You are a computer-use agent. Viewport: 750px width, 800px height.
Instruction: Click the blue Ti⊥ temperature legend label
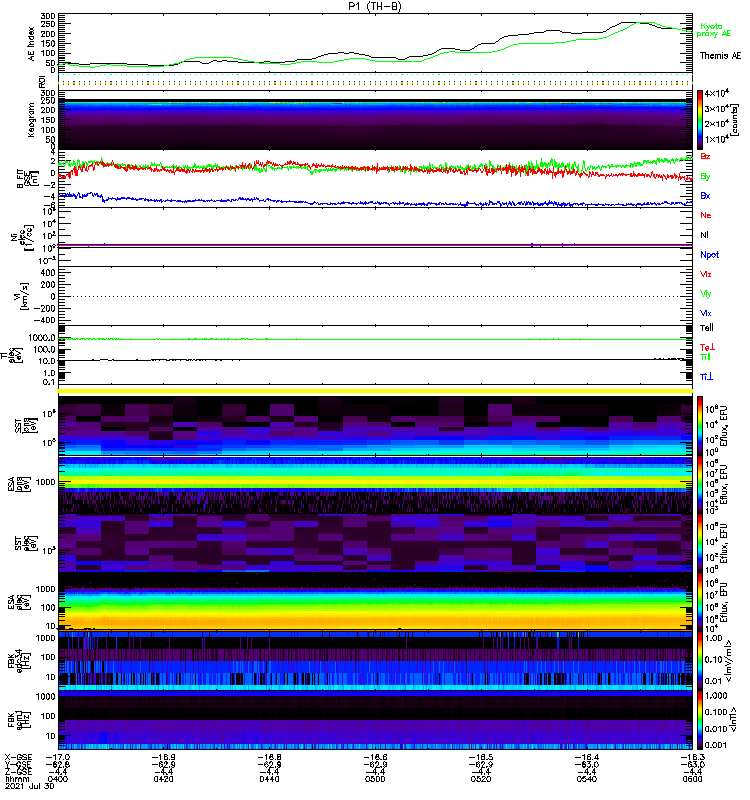click(707, 376)
